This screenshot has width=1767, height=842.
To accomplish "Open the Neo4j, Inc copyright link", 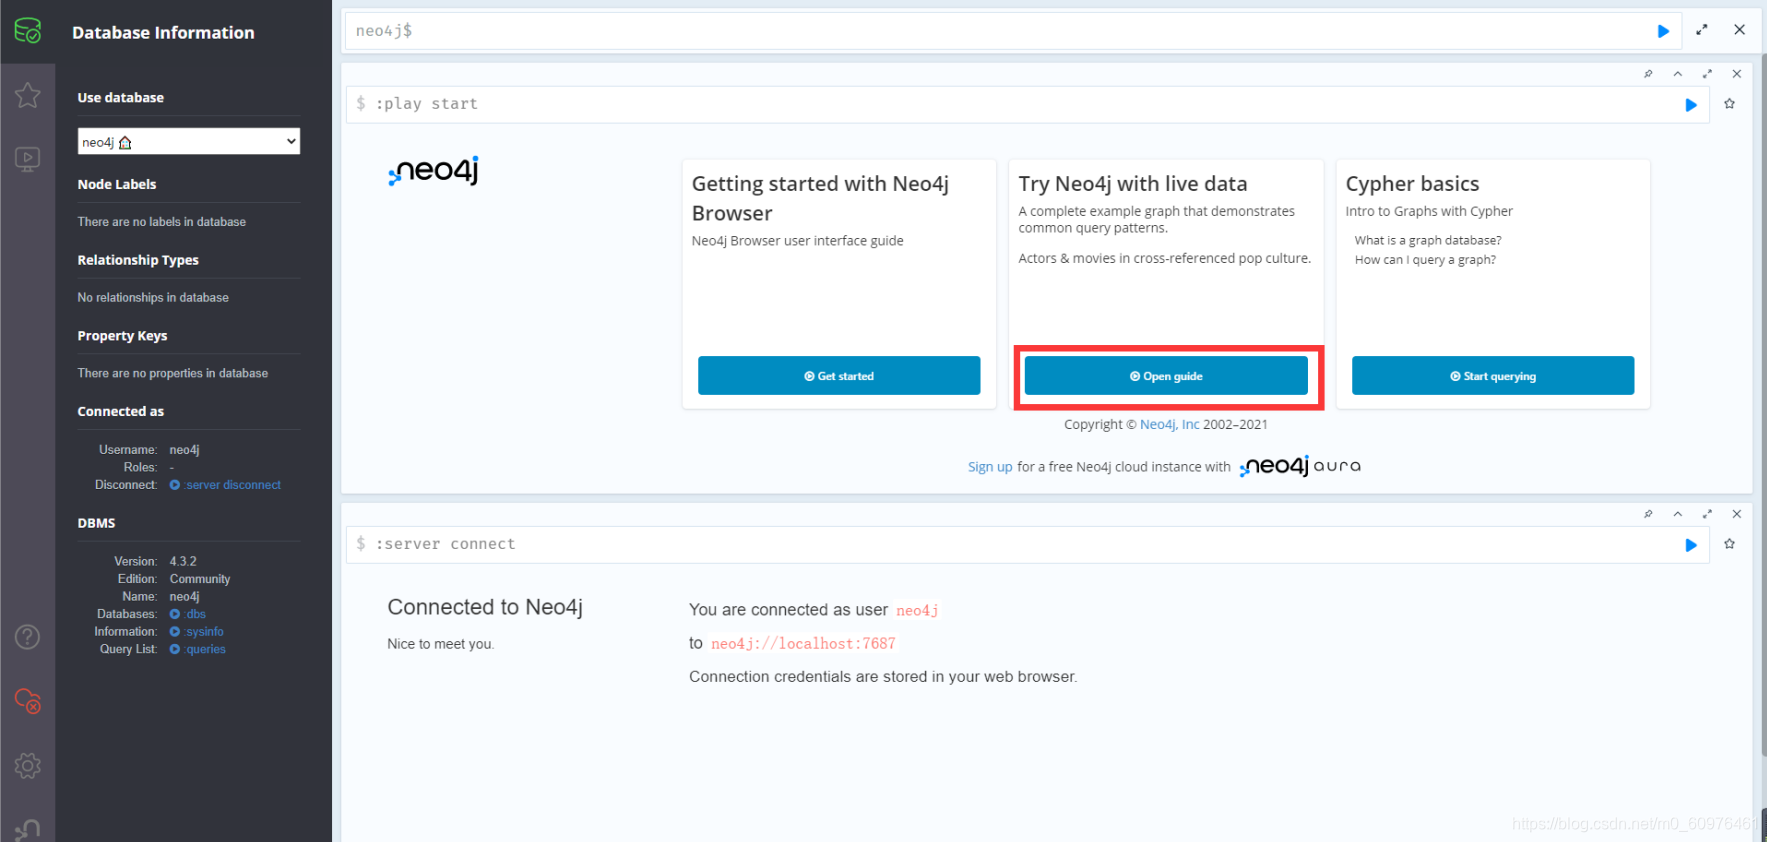I will [x=1169, y=424].
